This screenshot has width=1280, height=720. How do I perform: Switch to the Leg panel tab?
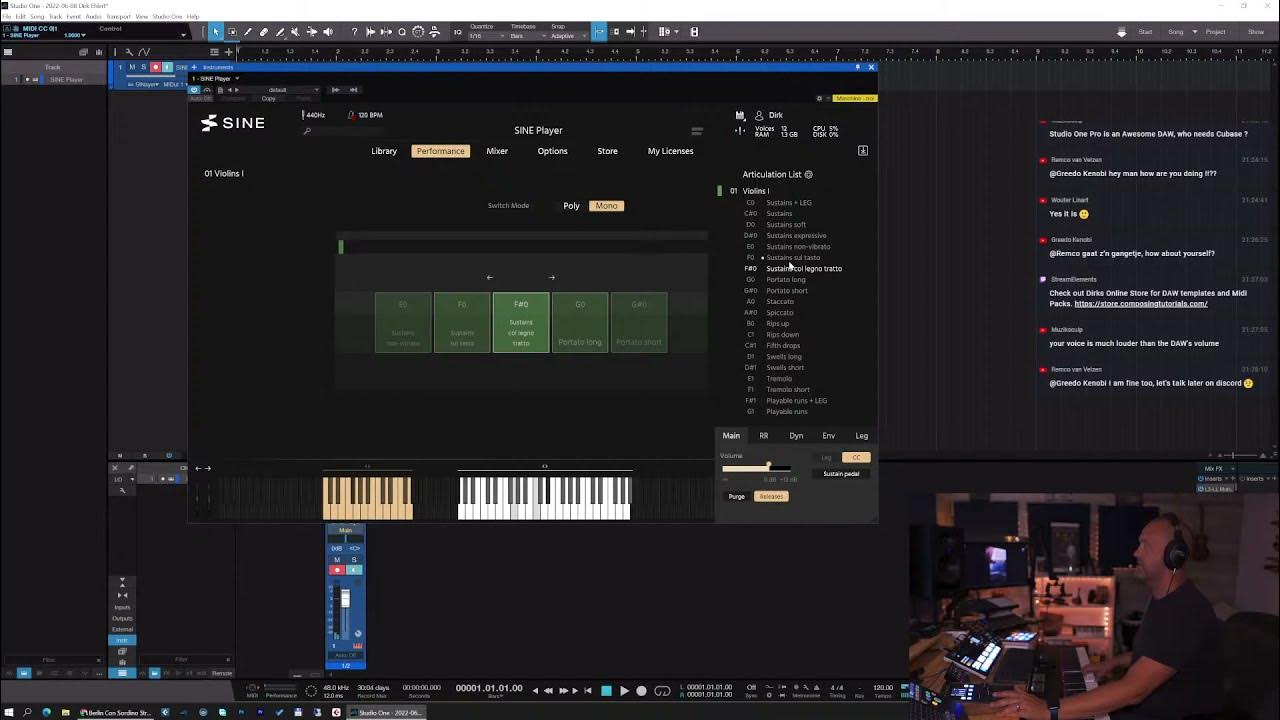pyautogui.click(x=862, y=436)
